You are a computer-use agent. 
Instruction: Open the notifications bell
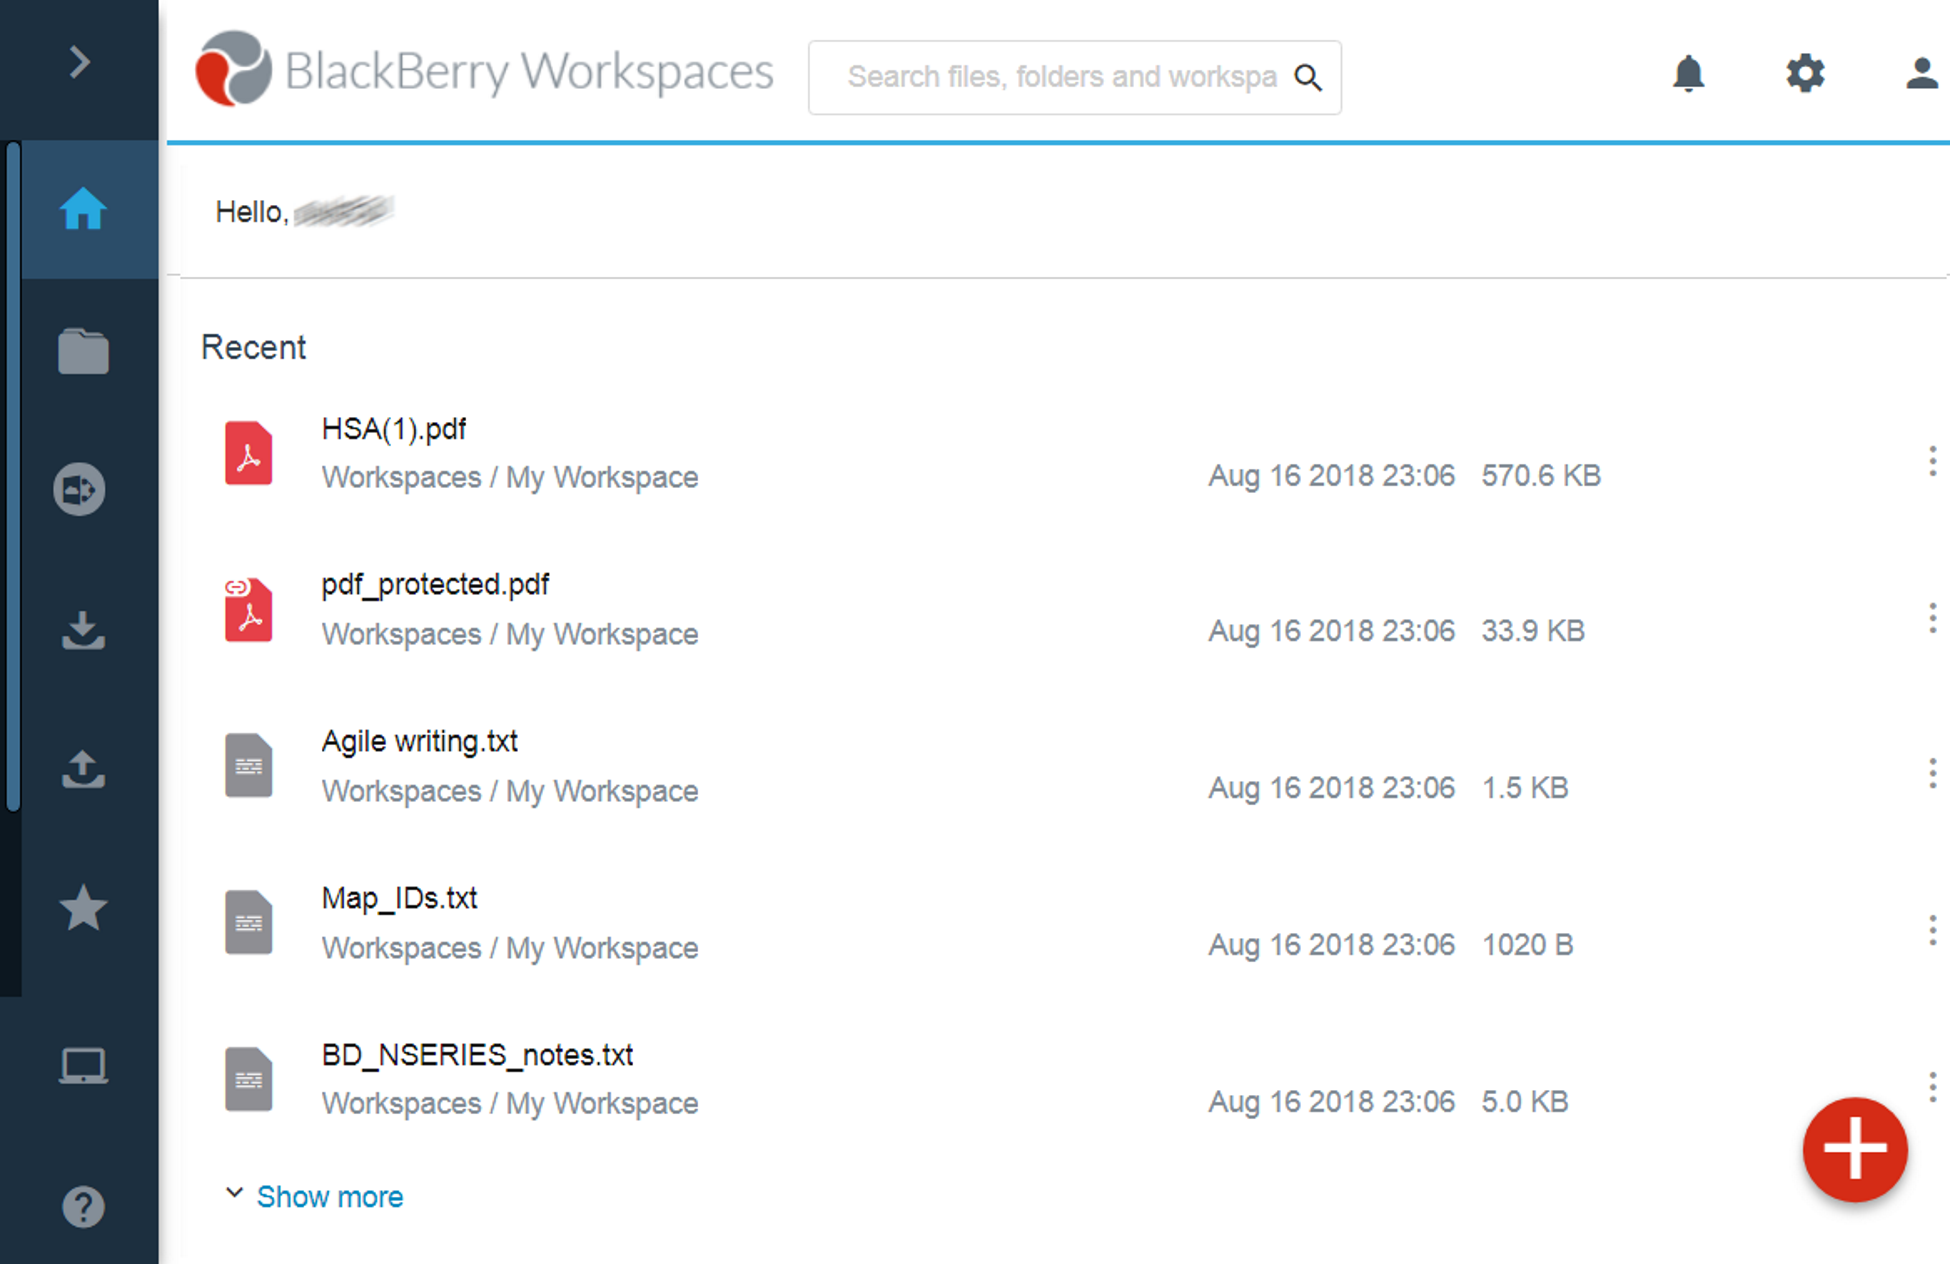[x=1689, y=73]
